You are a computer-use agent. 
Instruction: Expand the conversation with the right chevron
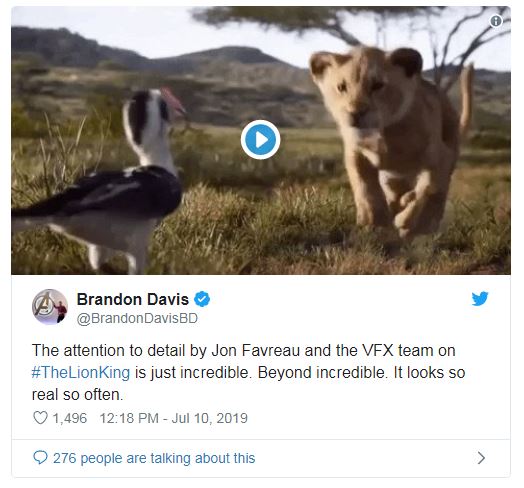point(481,458)
